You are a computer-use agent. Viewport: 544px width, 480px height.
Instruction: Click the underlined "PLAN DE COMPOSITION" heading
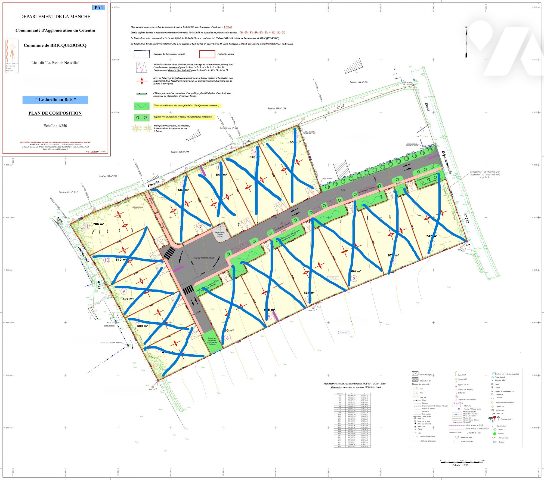(55, 113)
